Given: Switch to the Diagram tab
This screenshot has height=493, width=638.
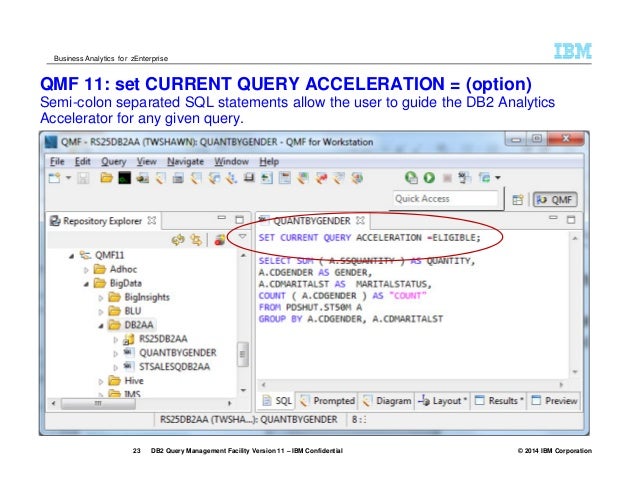Looking at the screenshot, I should tap(387, 401).
